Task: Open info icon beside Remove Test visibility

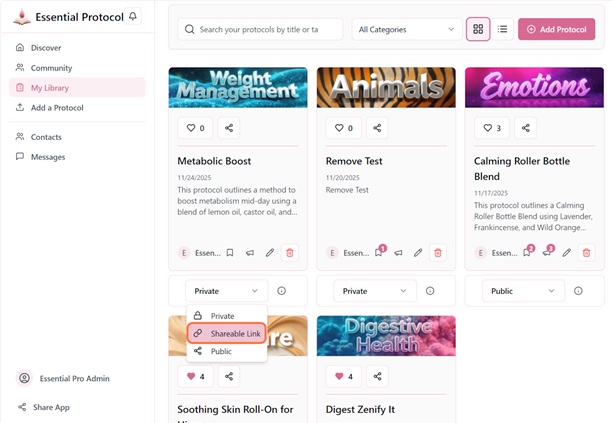Action: 430,291
